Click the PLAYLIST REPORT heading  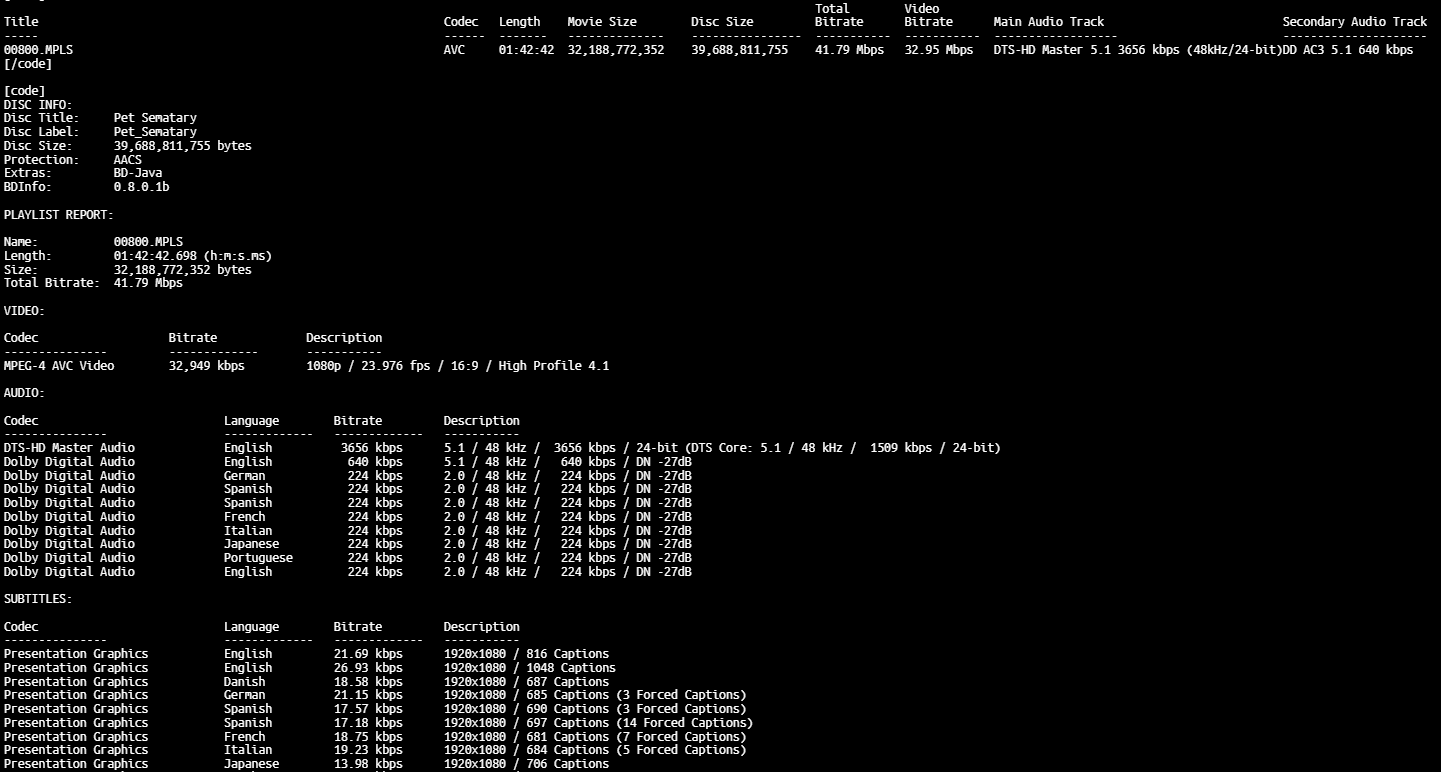point(59,215)
